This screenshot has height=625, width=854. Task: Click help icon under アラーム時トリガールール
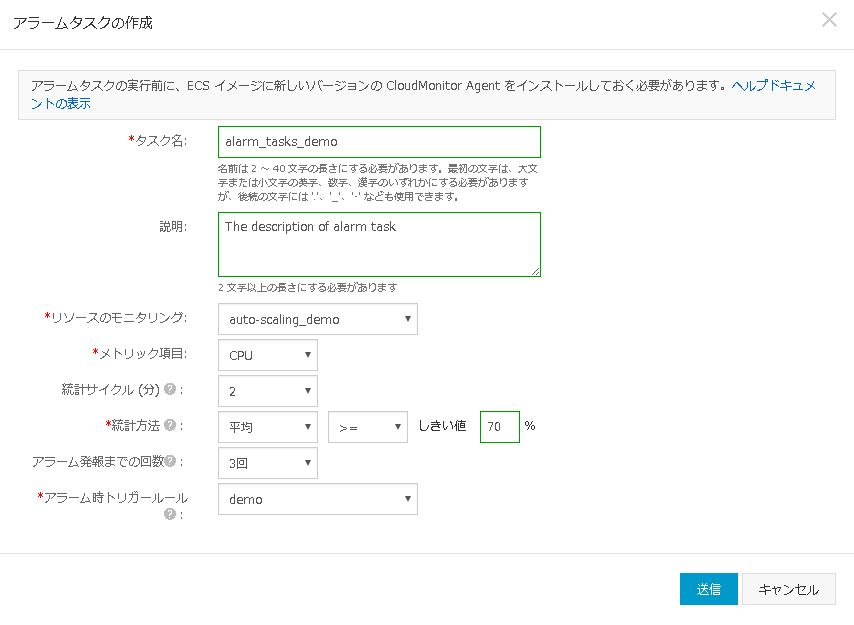(170, 514)
